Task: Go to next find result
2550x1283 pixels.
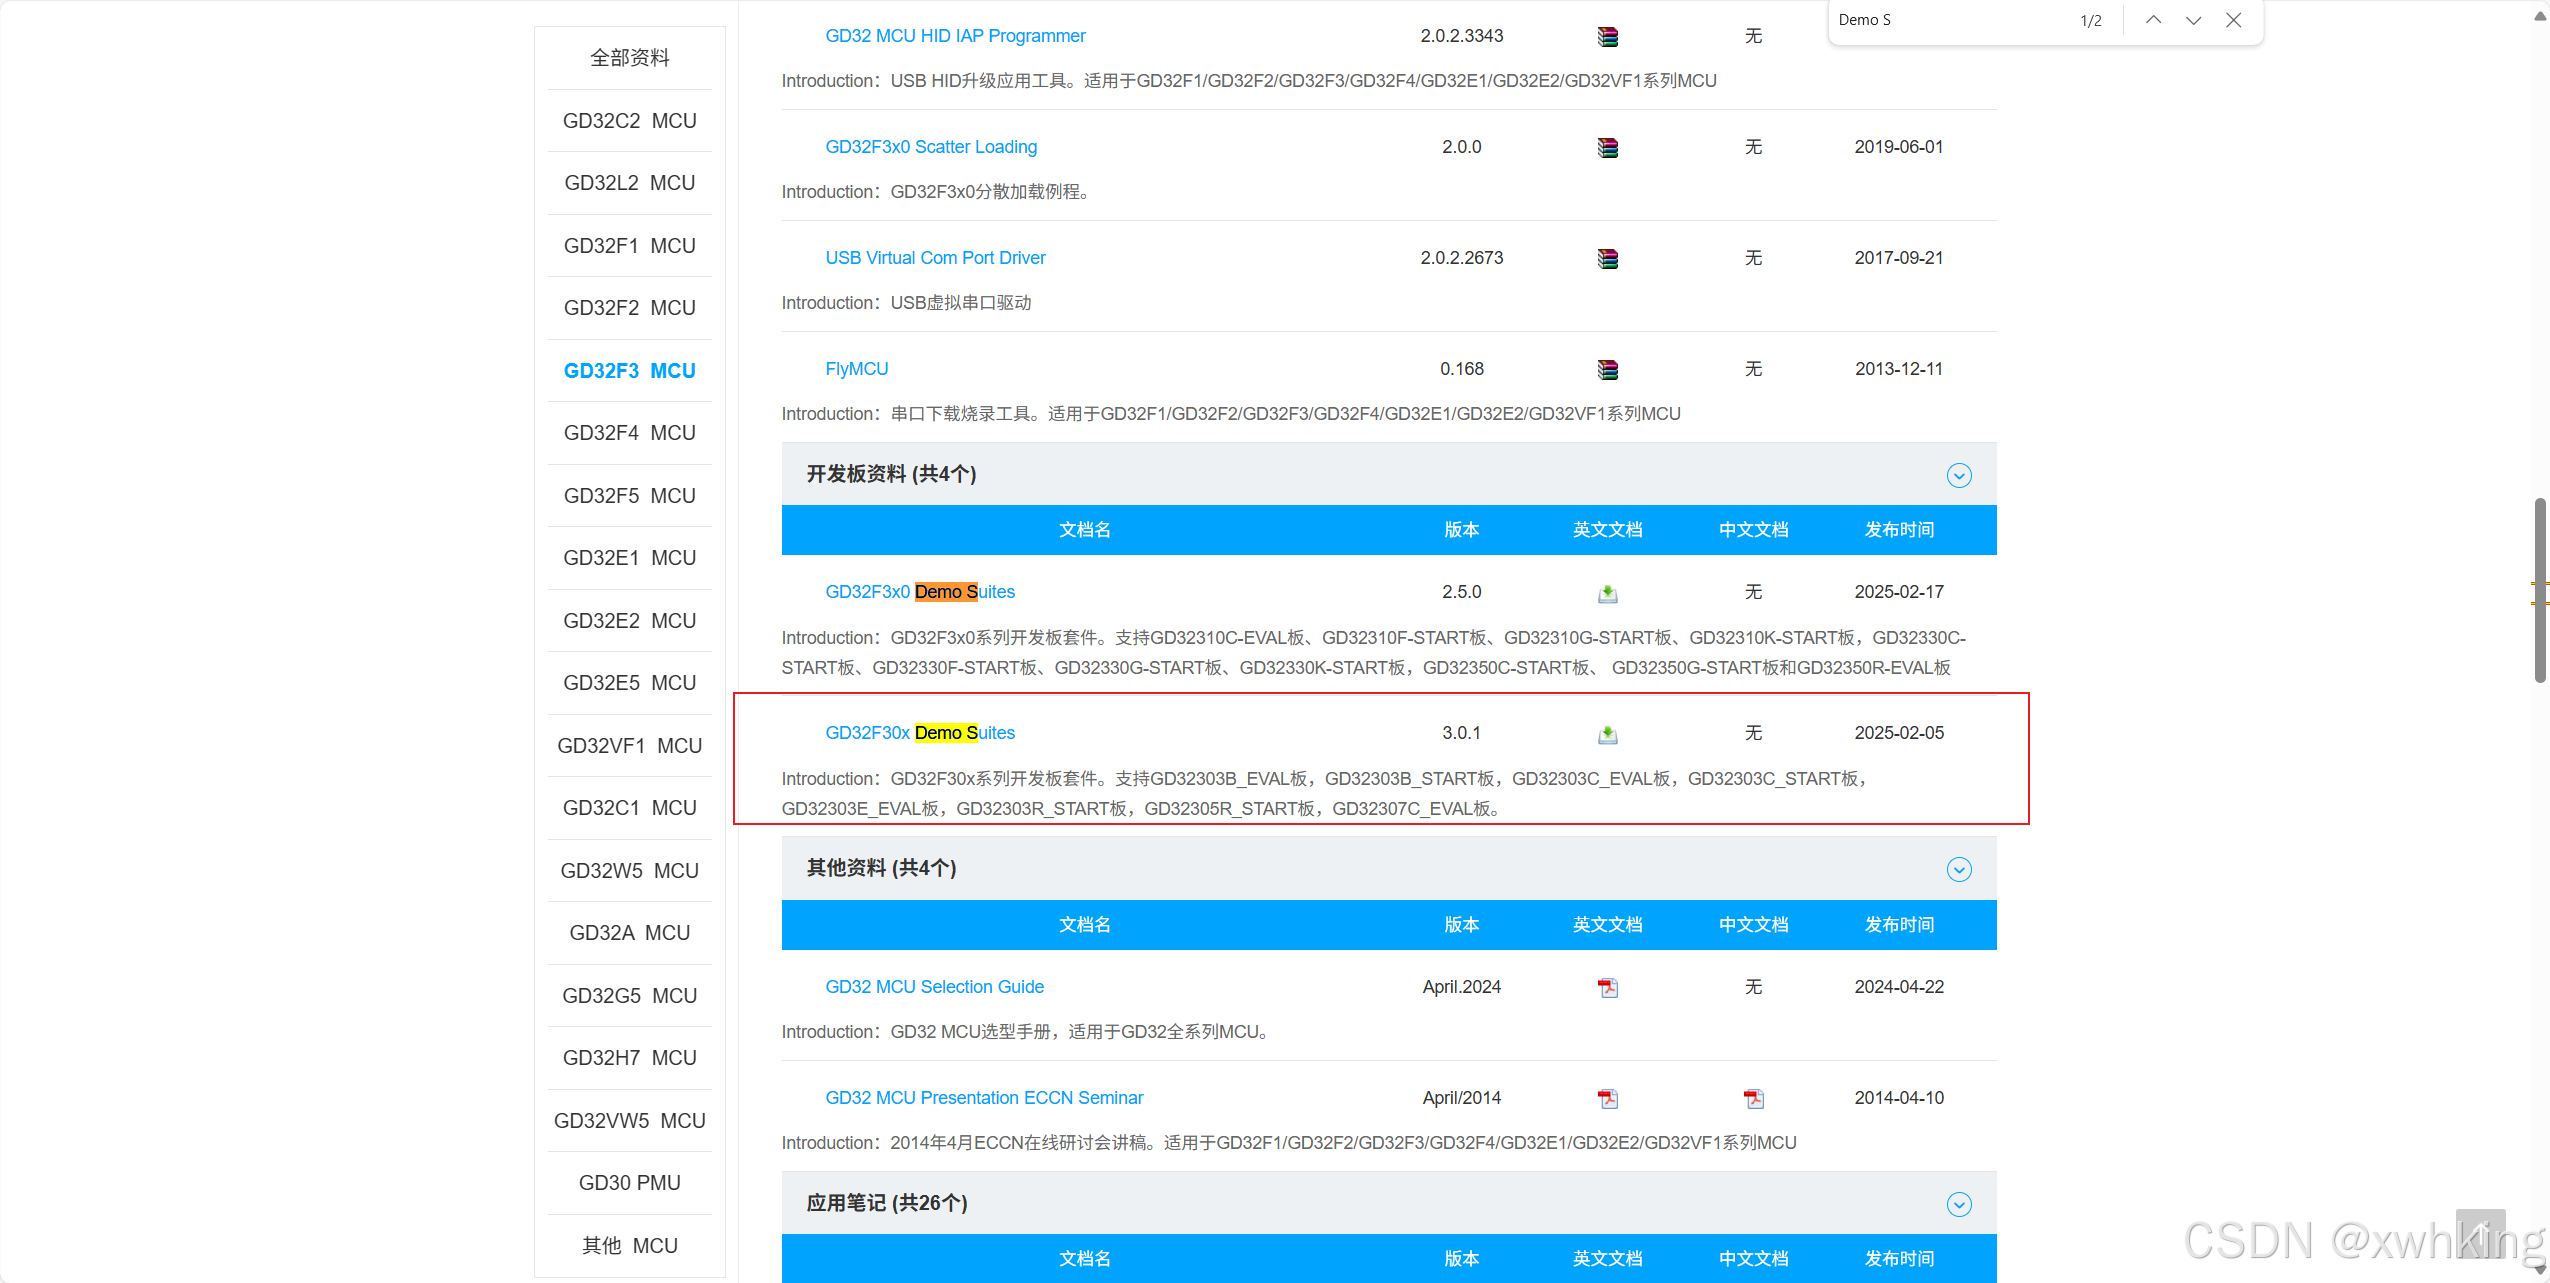Action: (x=2192, y=20)
